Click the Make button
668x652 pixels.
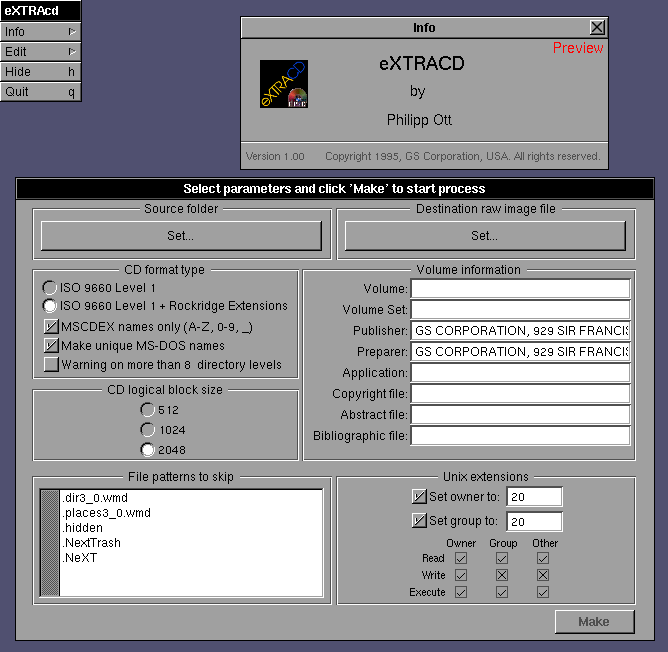click(x=594, y=622)
